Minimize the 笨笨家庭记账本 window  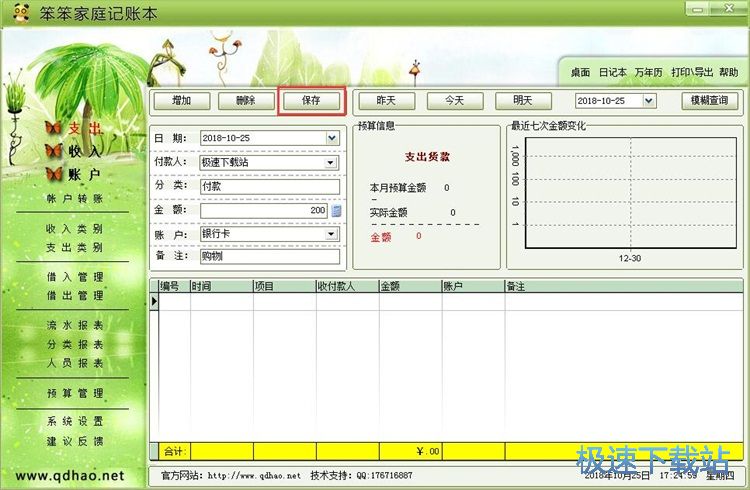pos(698,9)
